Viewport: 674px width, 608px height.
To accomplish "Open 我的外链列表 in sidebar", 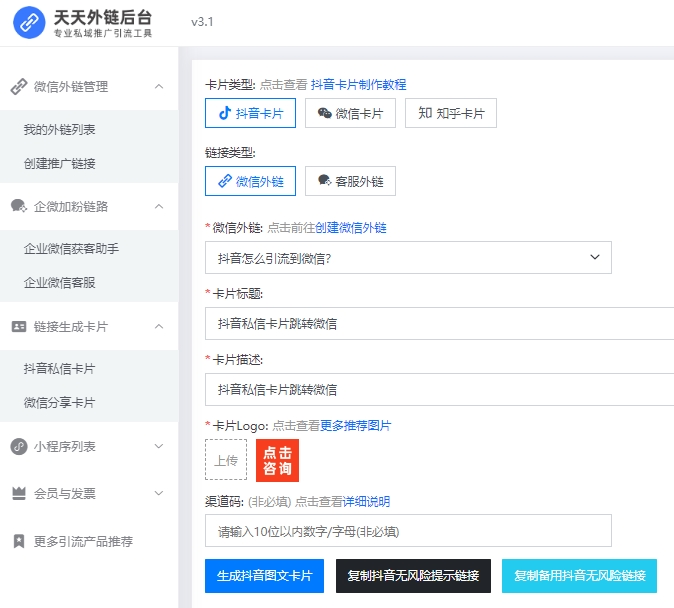I will 60,130.
